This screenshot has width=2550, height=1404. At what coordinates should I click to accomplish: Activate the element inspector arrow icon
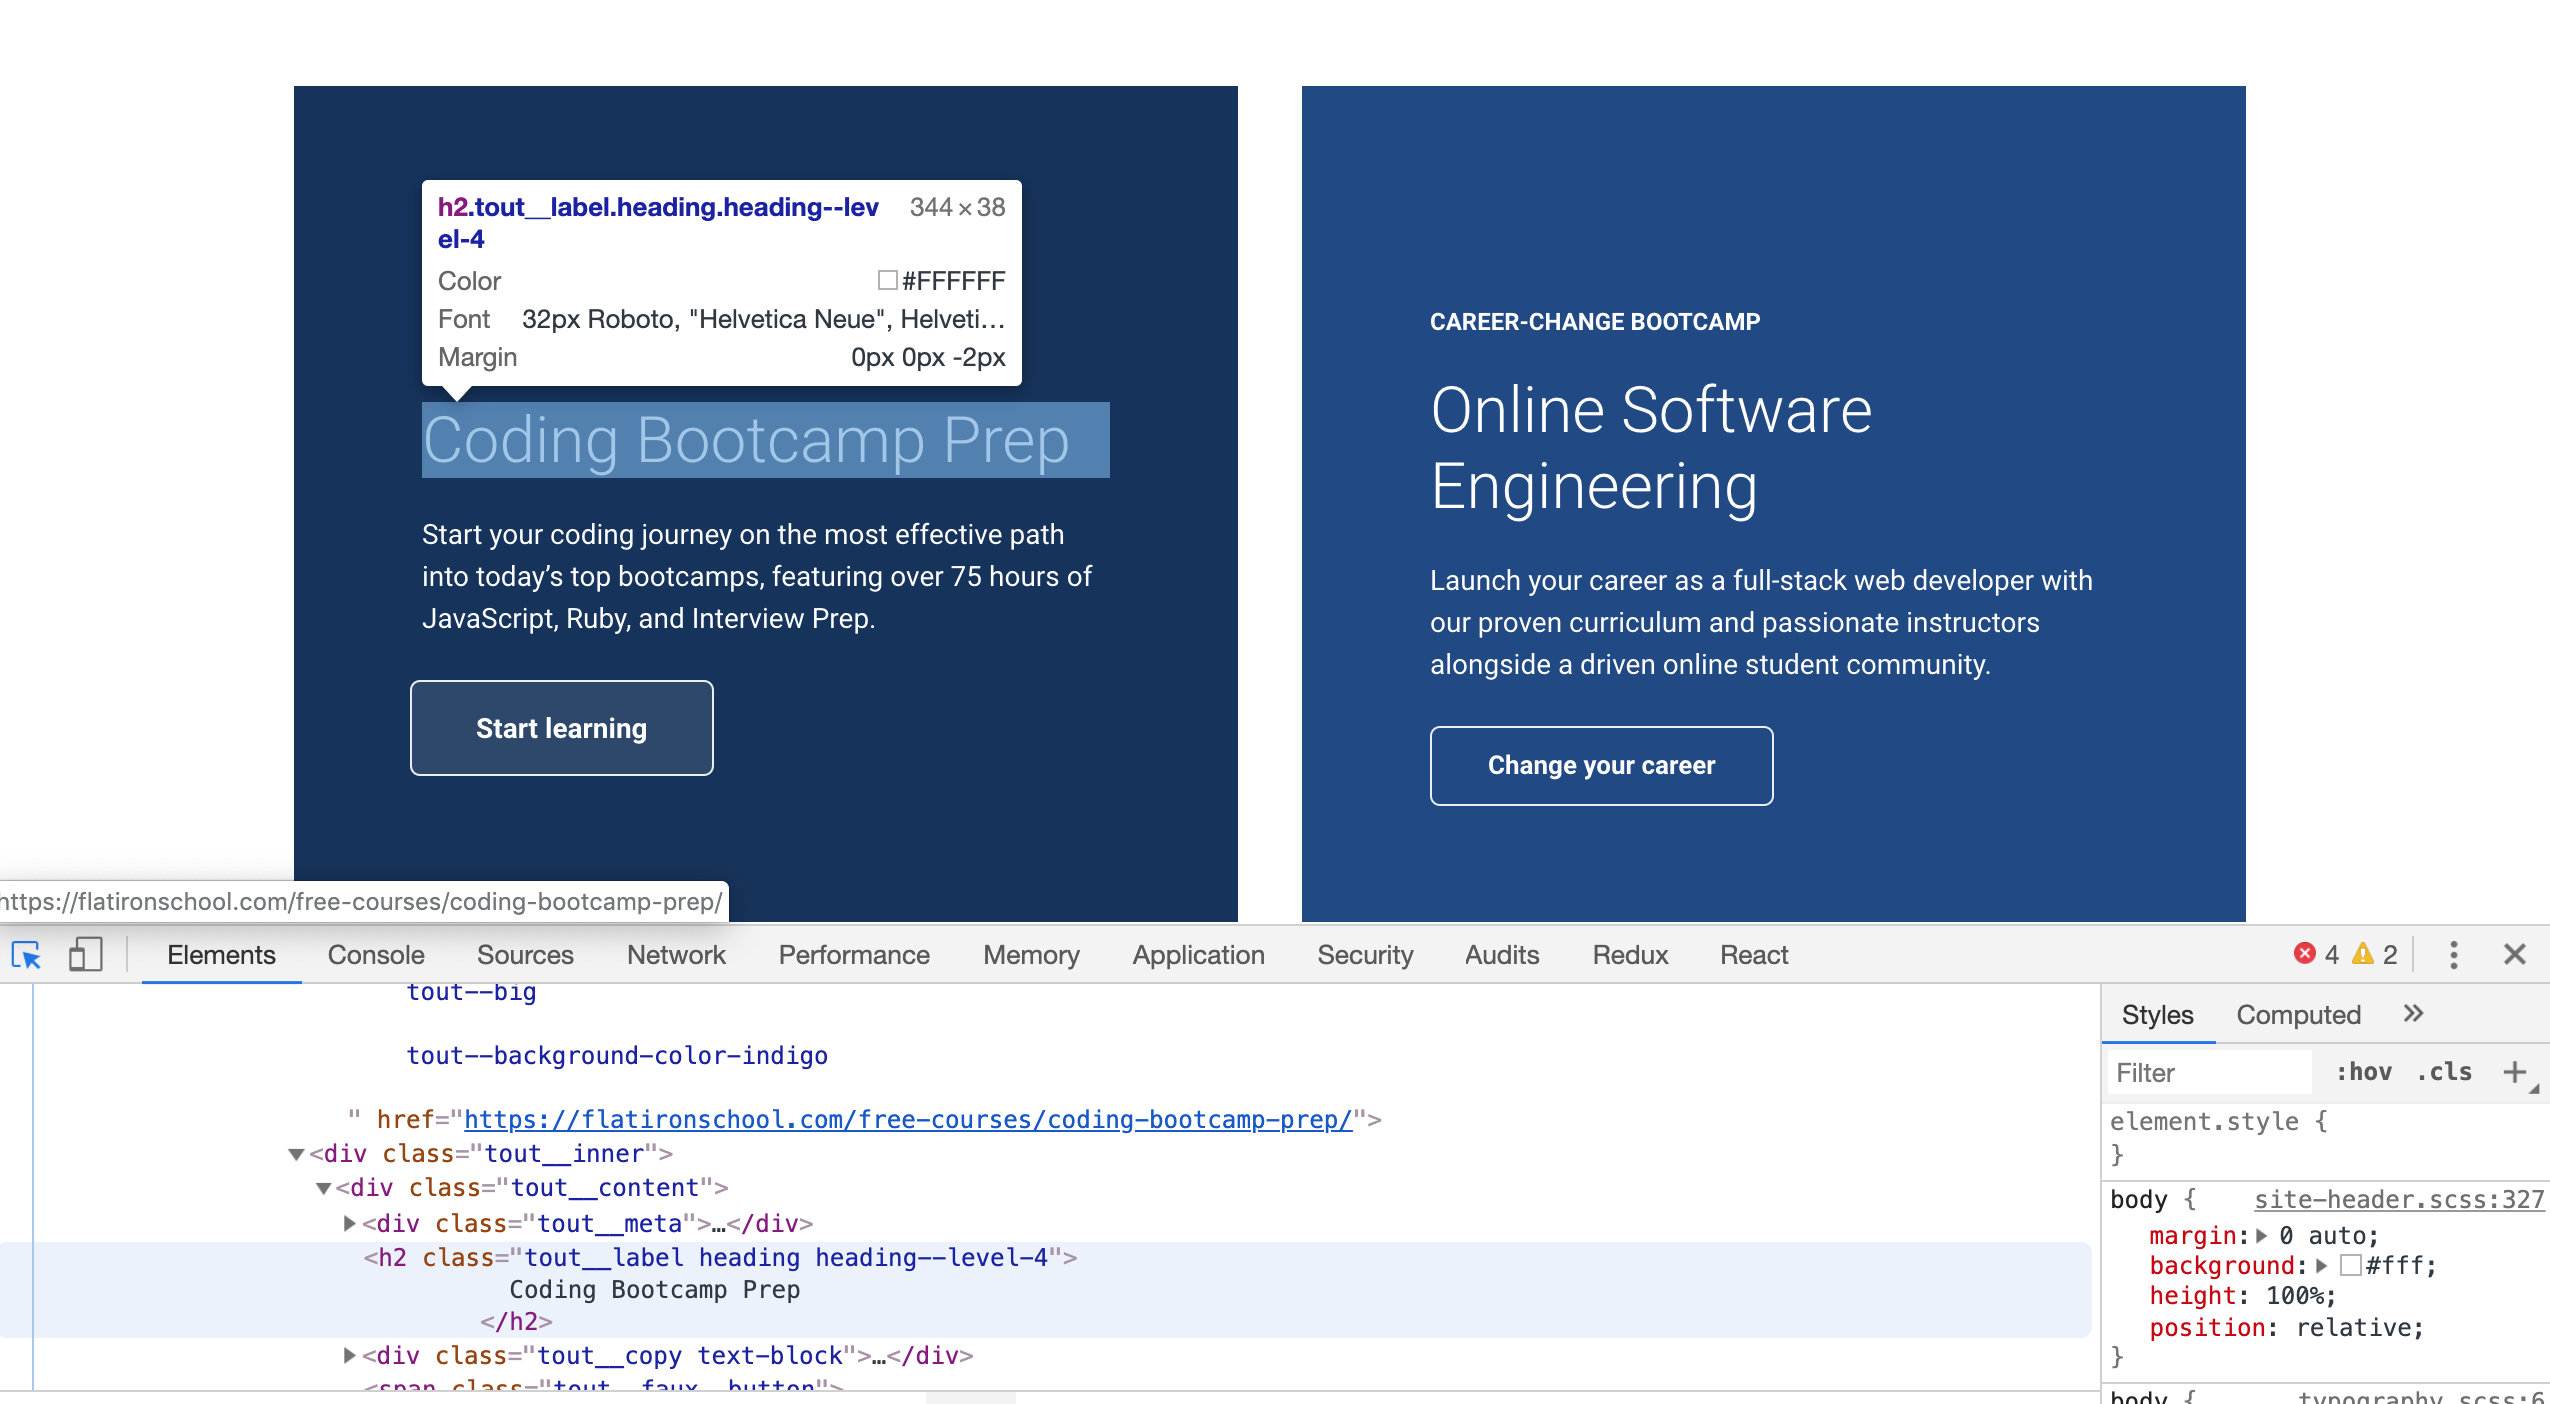26,955
